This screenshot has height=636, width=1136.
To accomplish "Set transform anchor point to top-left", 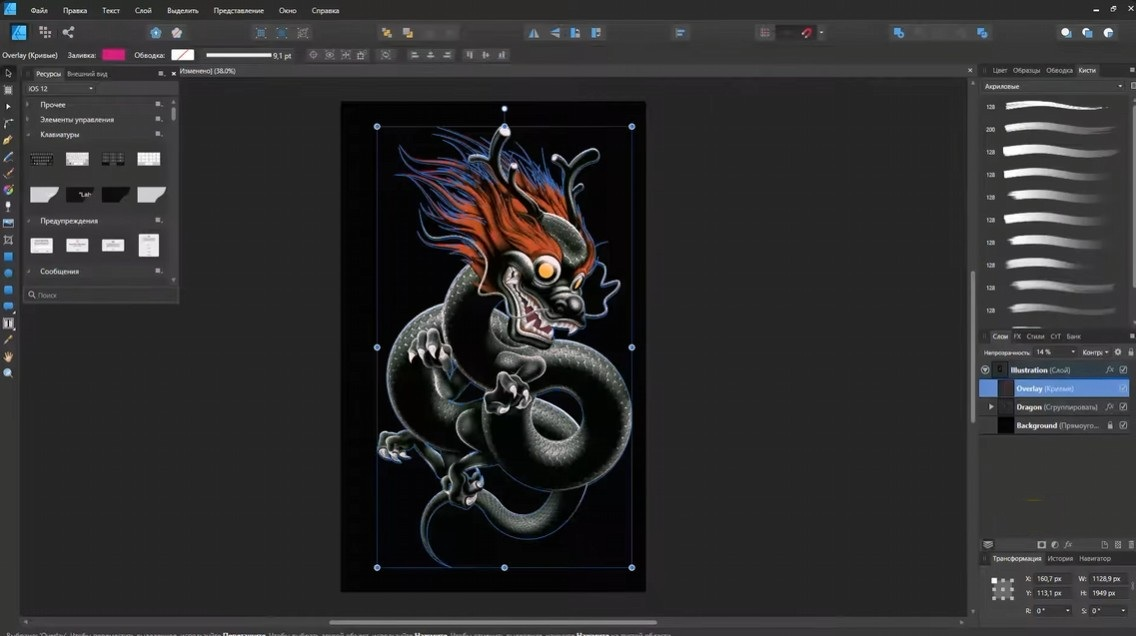I will [993, 580].
